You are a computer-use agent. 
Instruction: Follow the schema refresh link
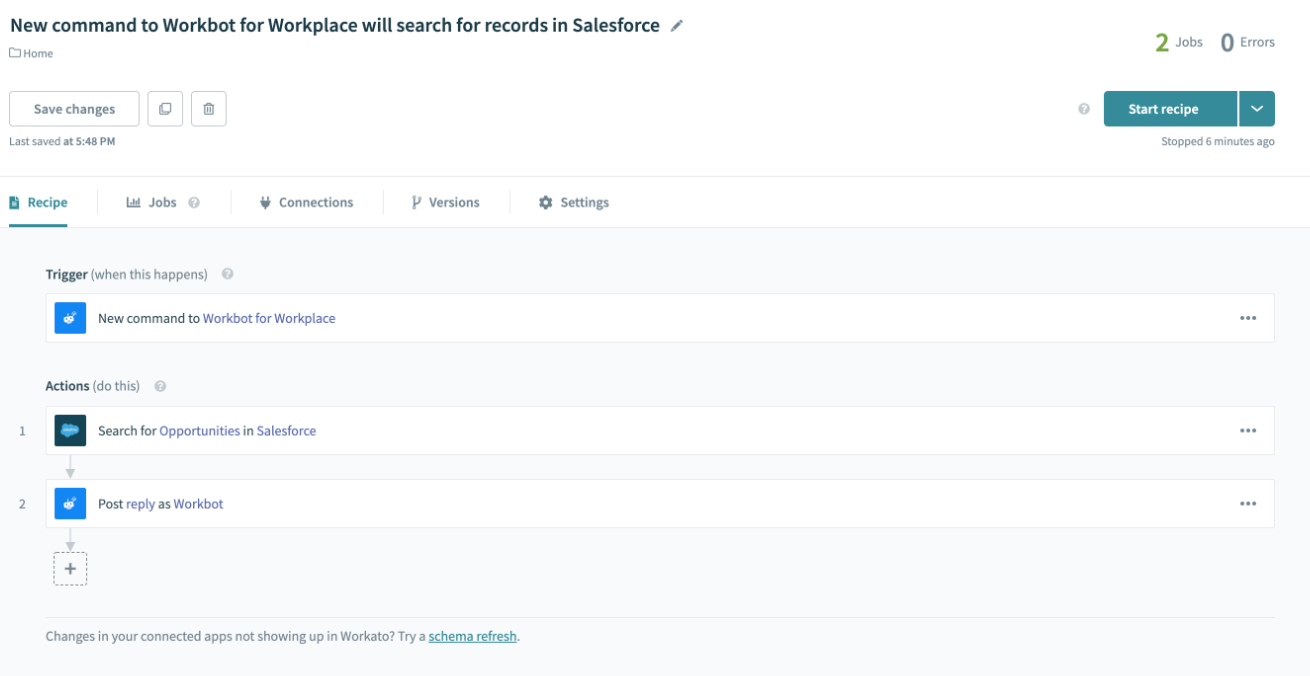pos(472,636)
